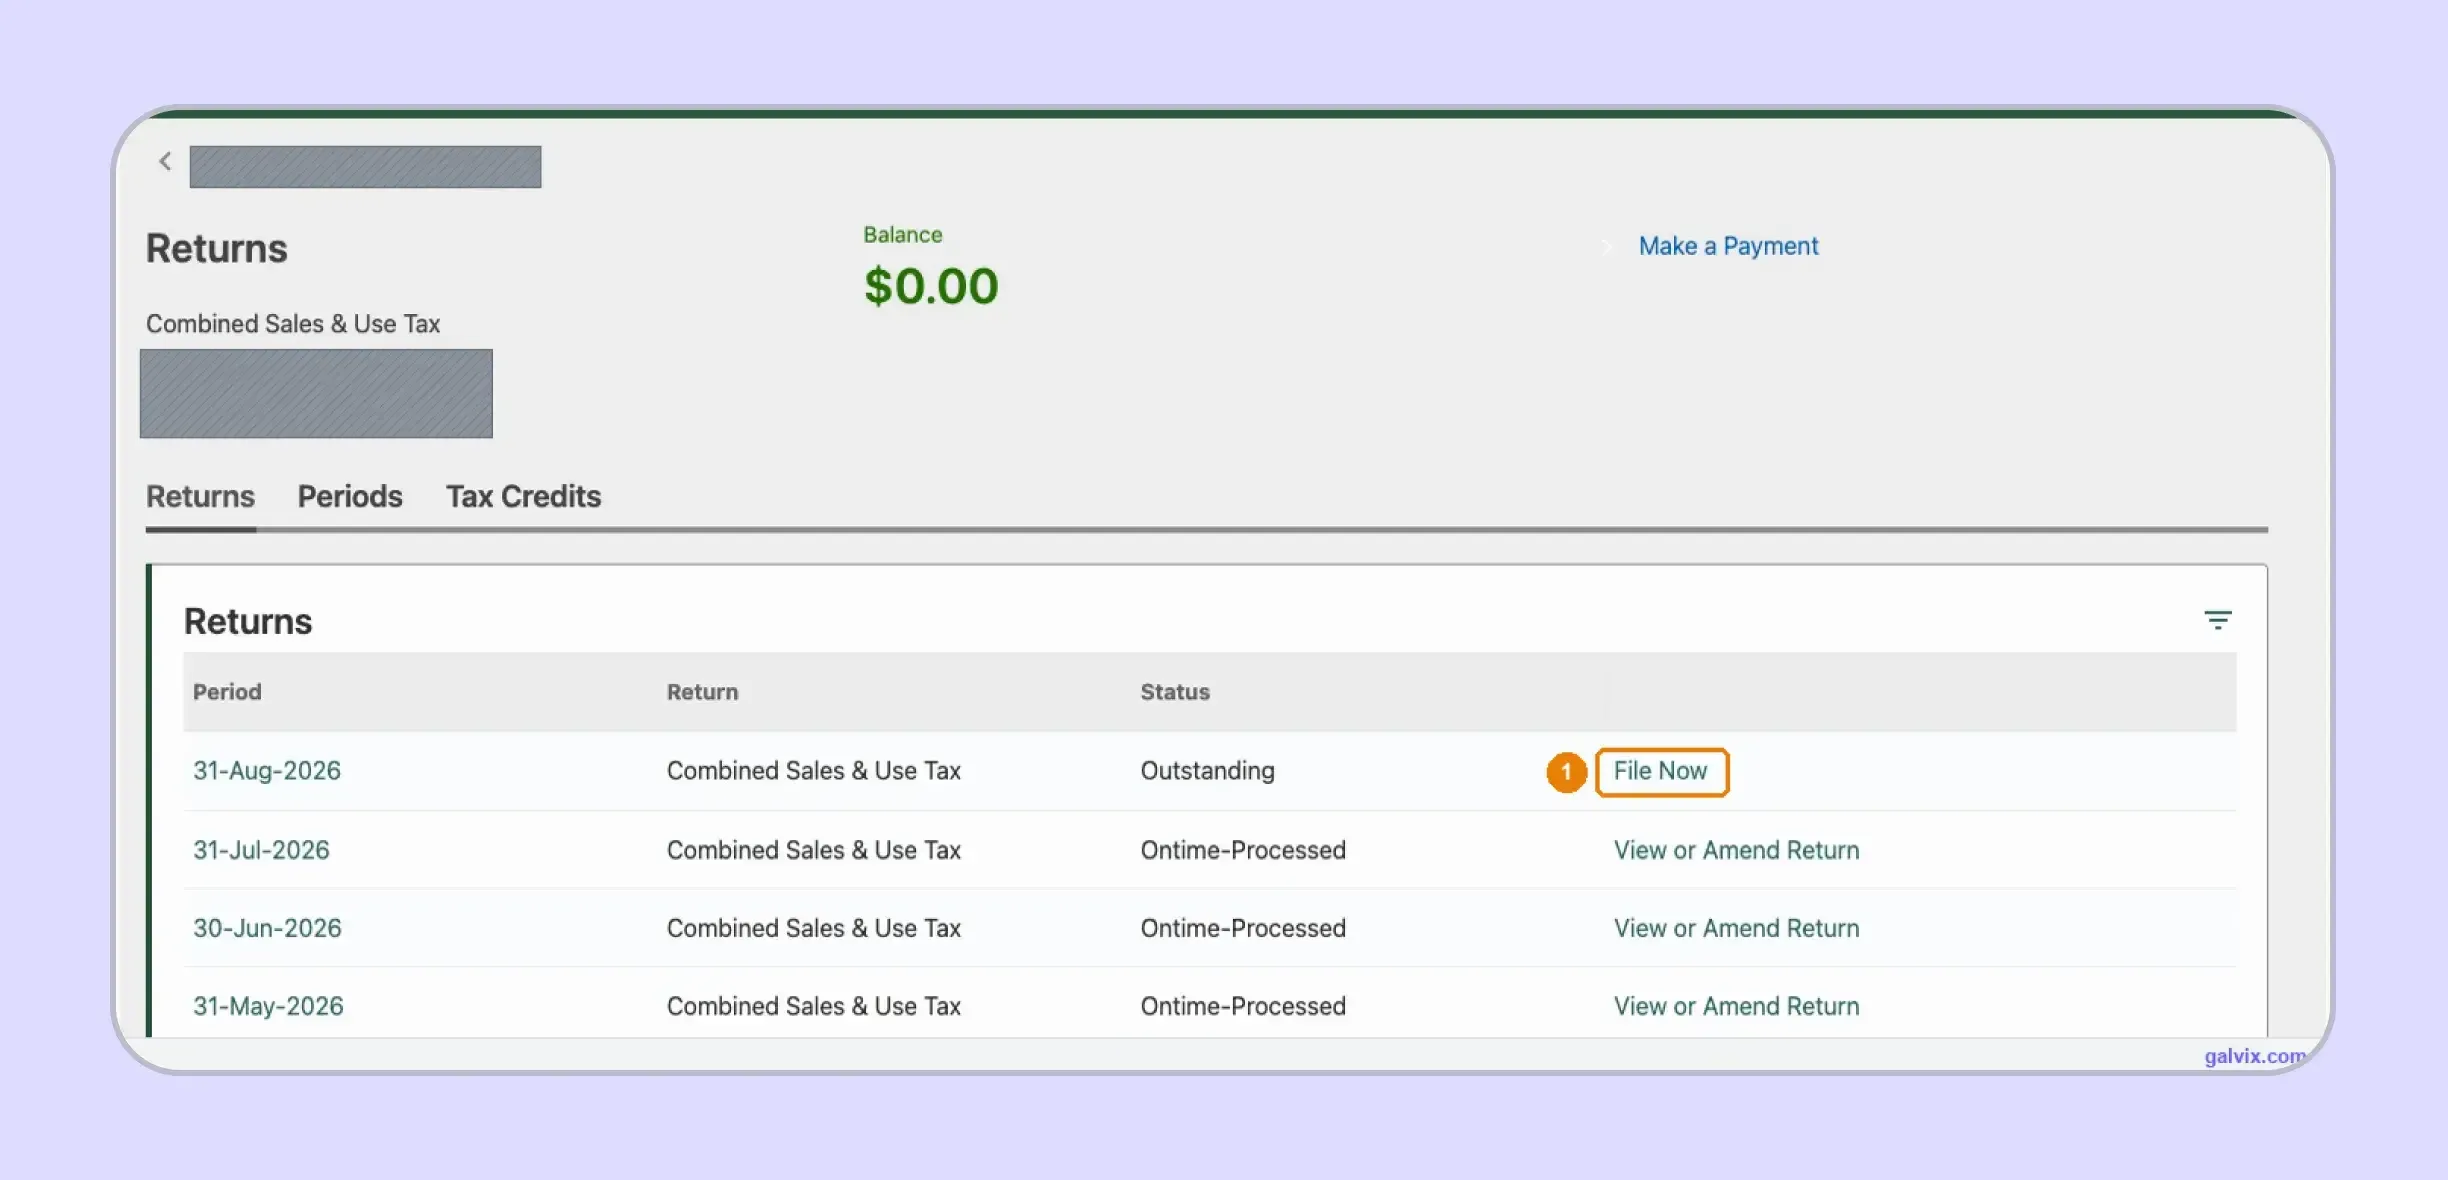Open the 31-Aug-2026 period link
Viewport: 2448px width, 1180px height.
coord(267,771)
